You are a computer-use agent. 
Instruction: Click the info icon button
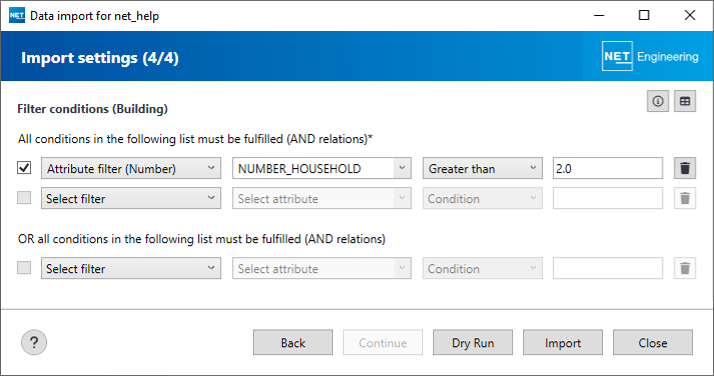point(658,101)
